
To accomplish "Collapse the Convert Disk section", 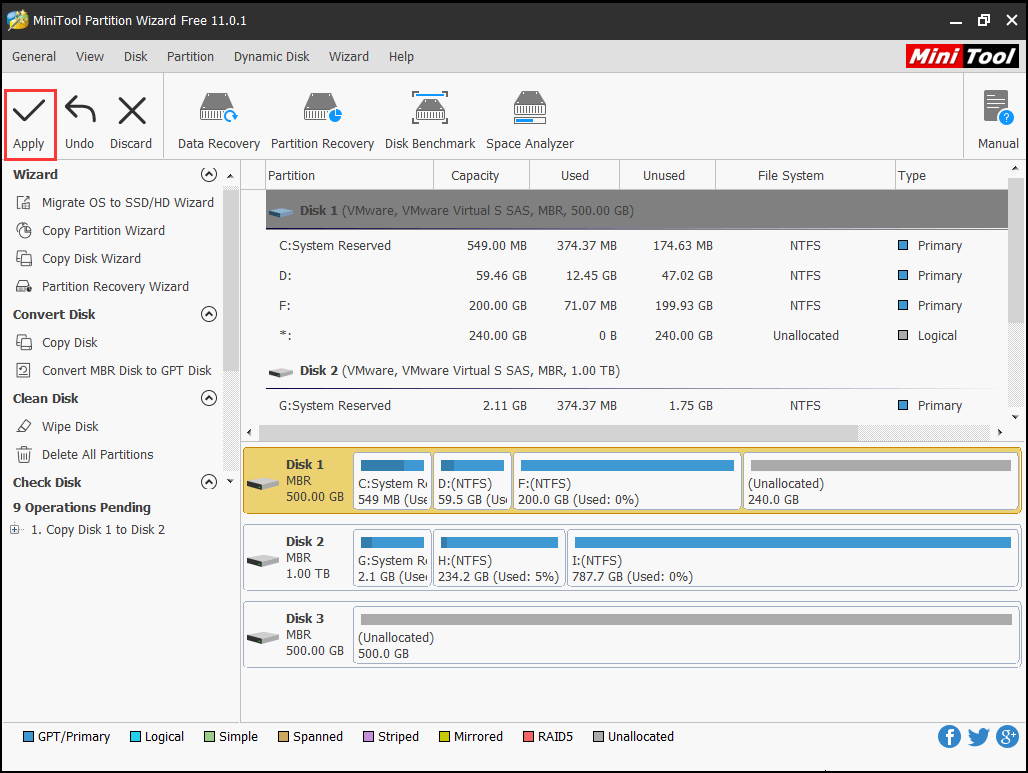I will (208, 314).
